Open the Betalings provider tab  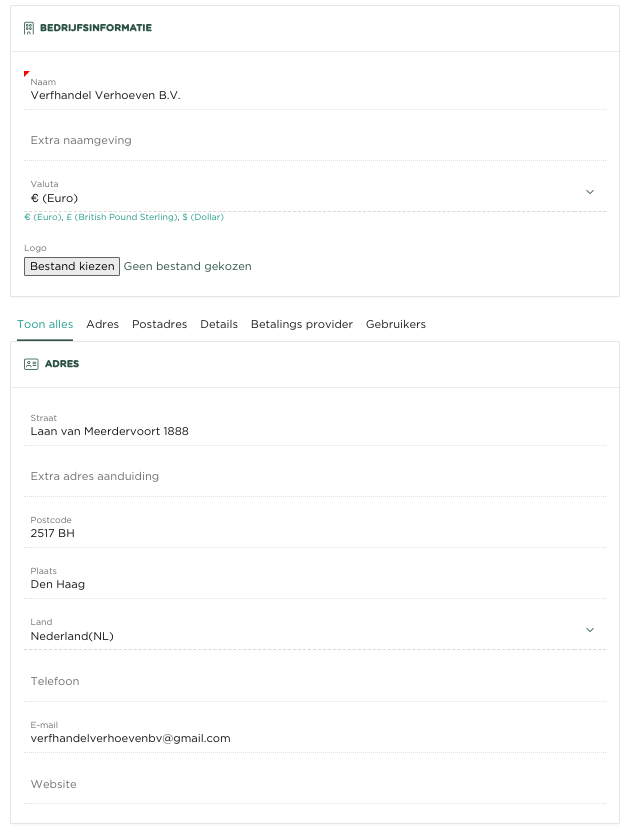tap(302, 324)
